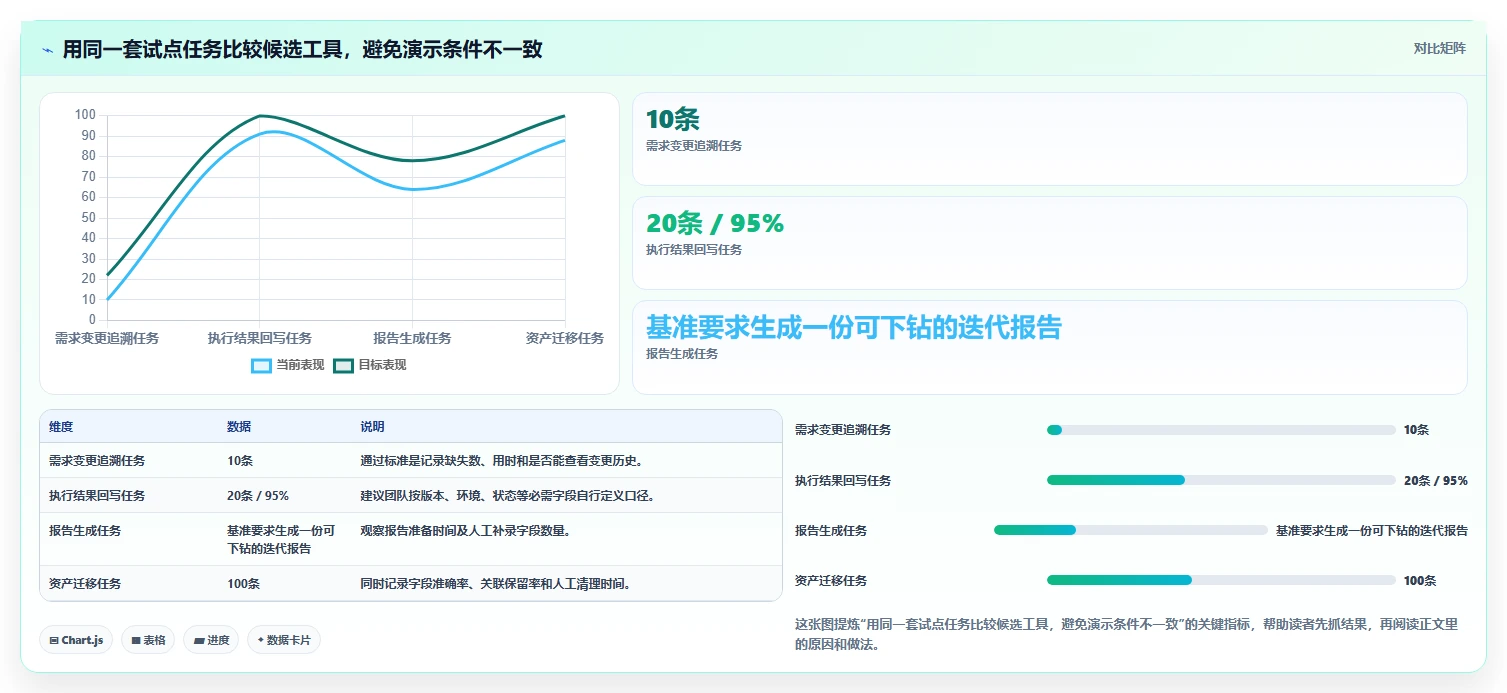The width and height of the screenshot is (1507, 693).
Task: Click the 资产迁移任务 progress bar
Action: pos(1221,580)
